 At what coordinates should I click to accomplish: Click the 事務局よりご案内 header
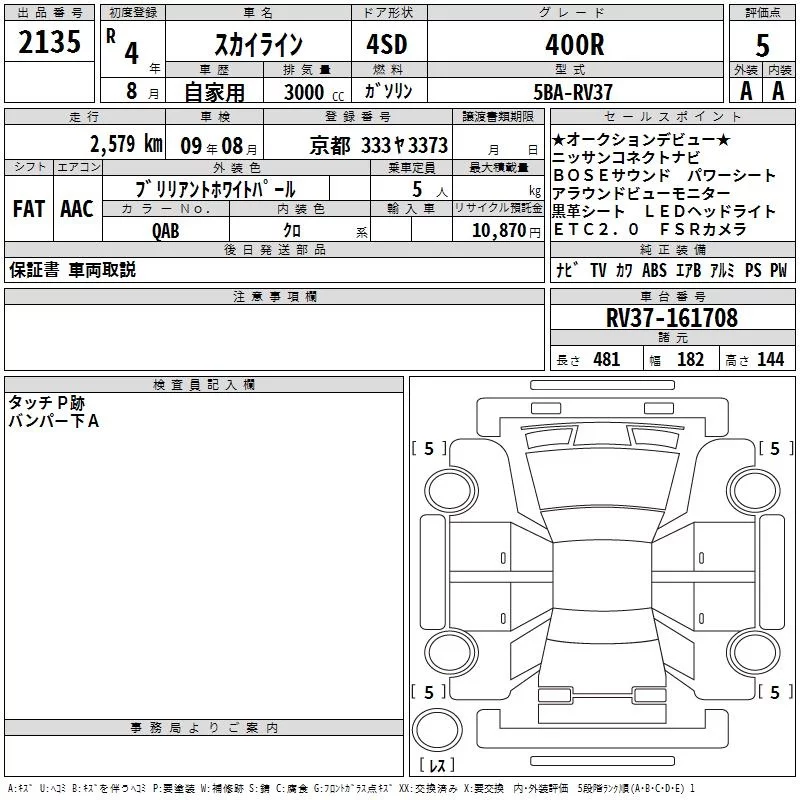point(204,728)
